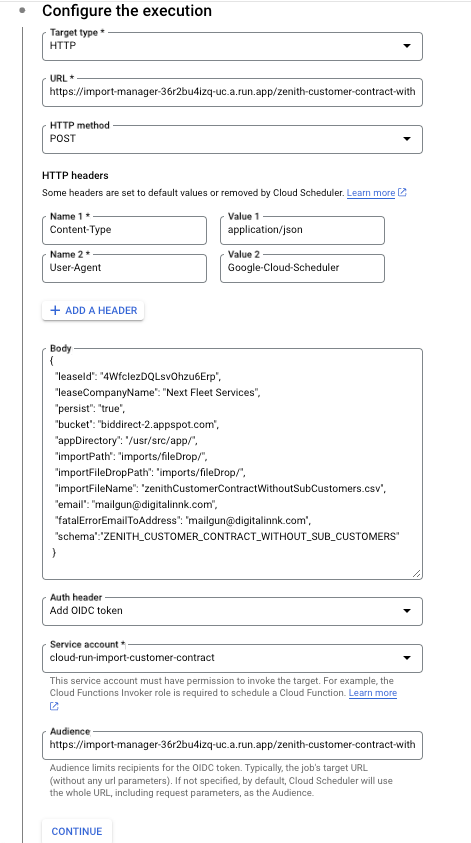Expand the Service account dropdown
Viewport: 471px width, 843px height.
pyautogui.click(x=232, y=658)
